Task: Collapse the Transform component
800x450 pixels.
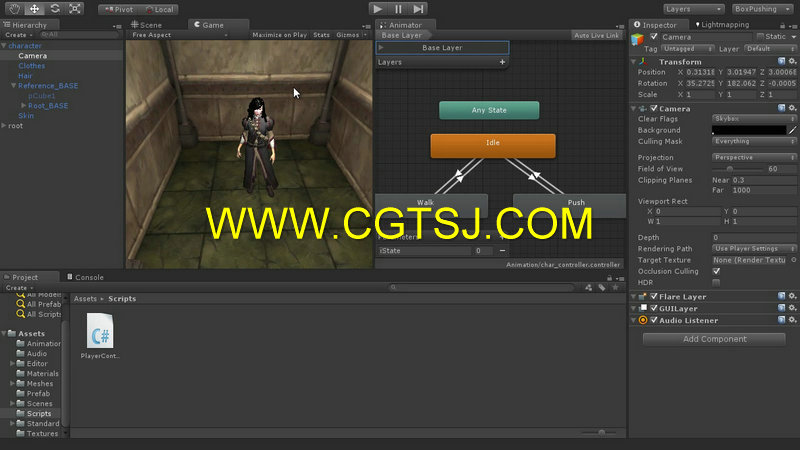Action: tap(634, 62)
